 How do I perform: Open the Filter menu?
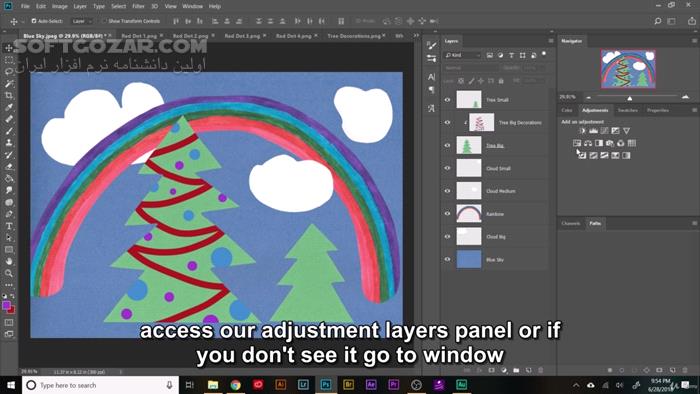[138, 6]
